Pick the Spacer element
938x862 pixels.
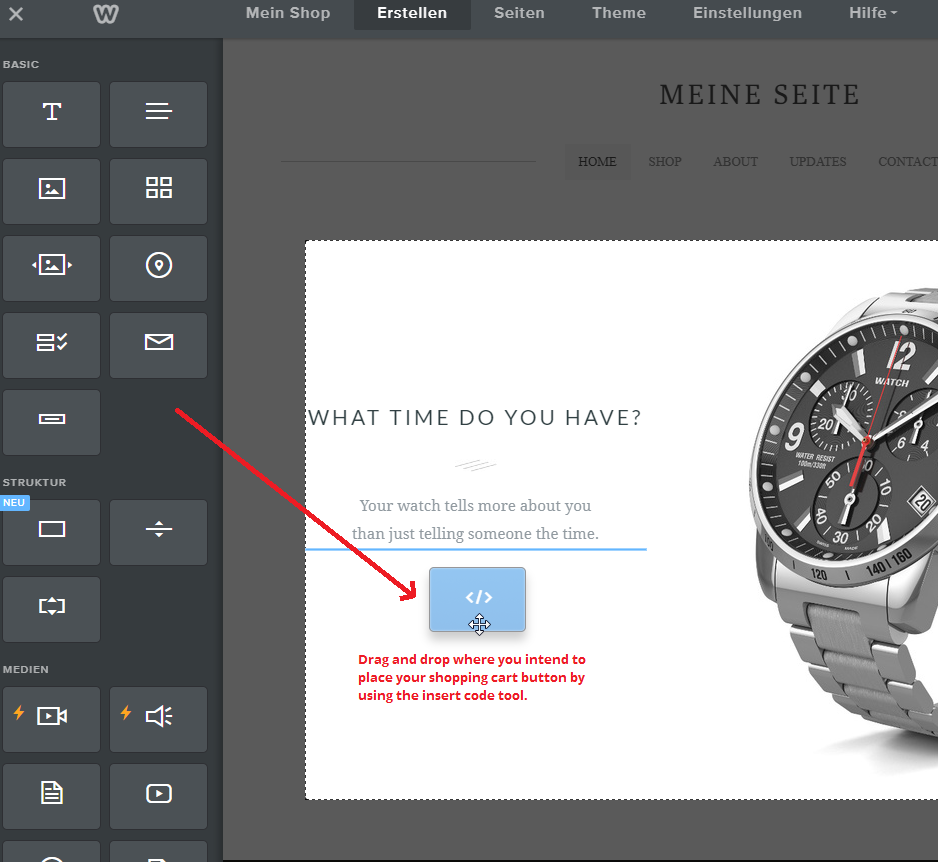(51, 609)
